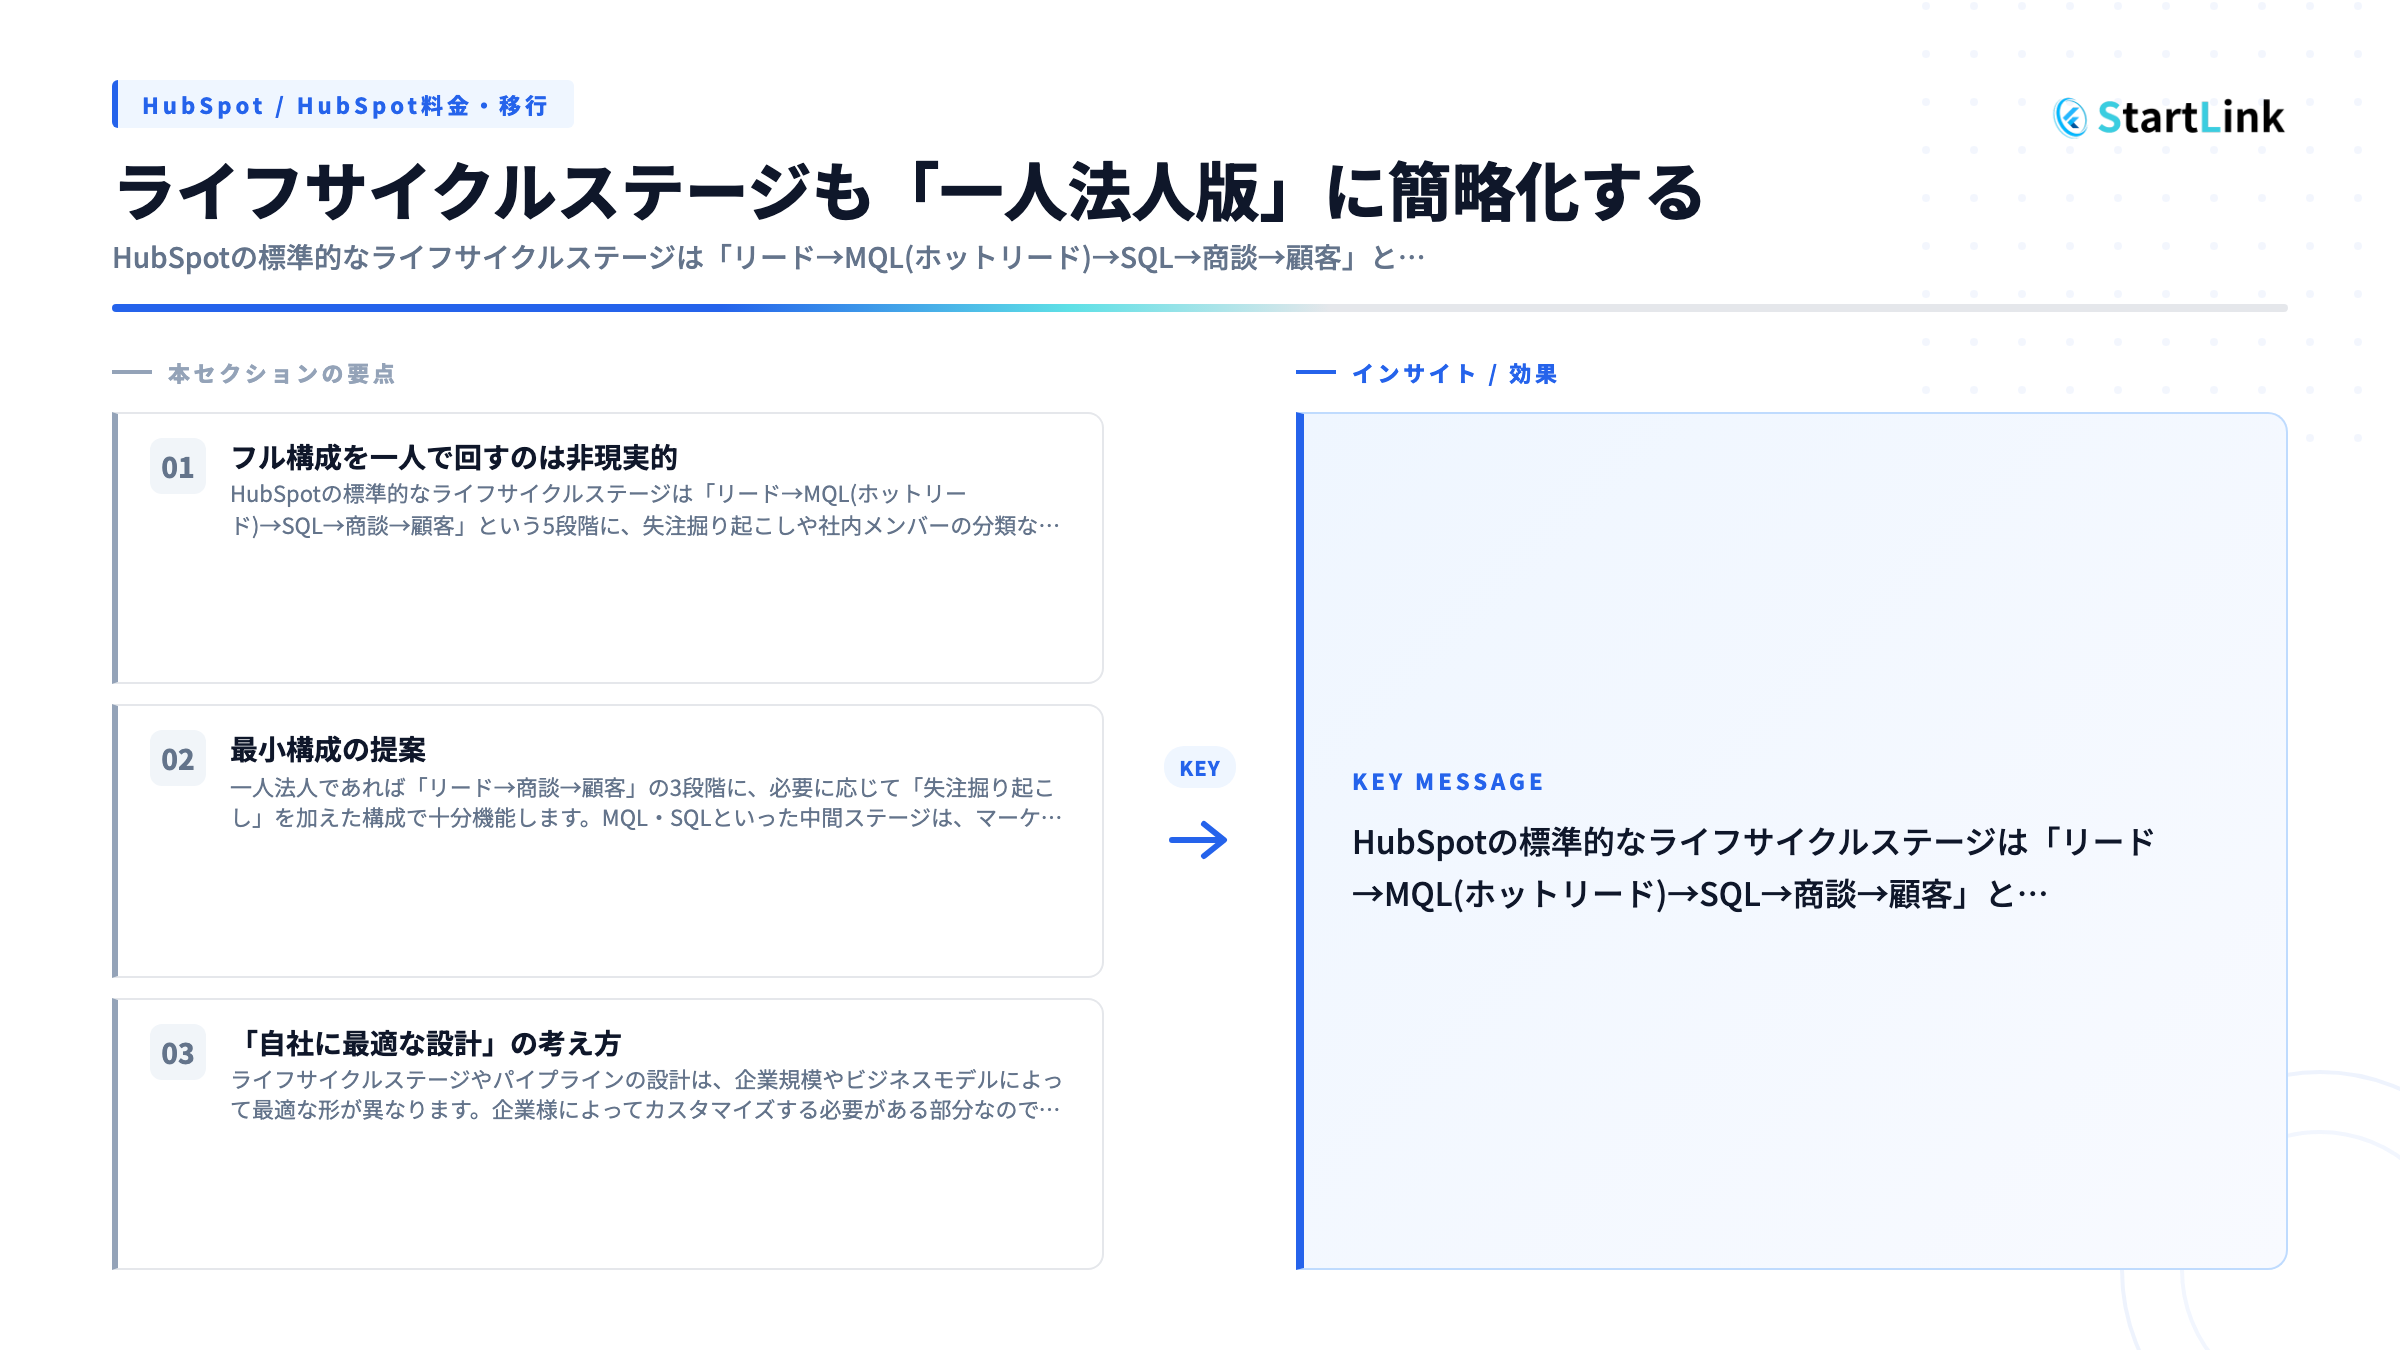Select the HubSpot / HubSpot料金・移行 breadcrumb tag
The image size is (2400, 1350).
(343, 105)
